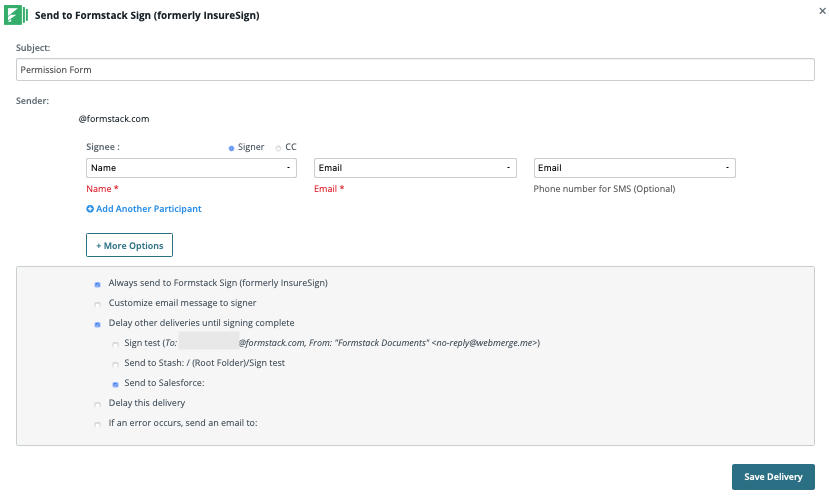Open the signee Email dropdown

[415, 168]
